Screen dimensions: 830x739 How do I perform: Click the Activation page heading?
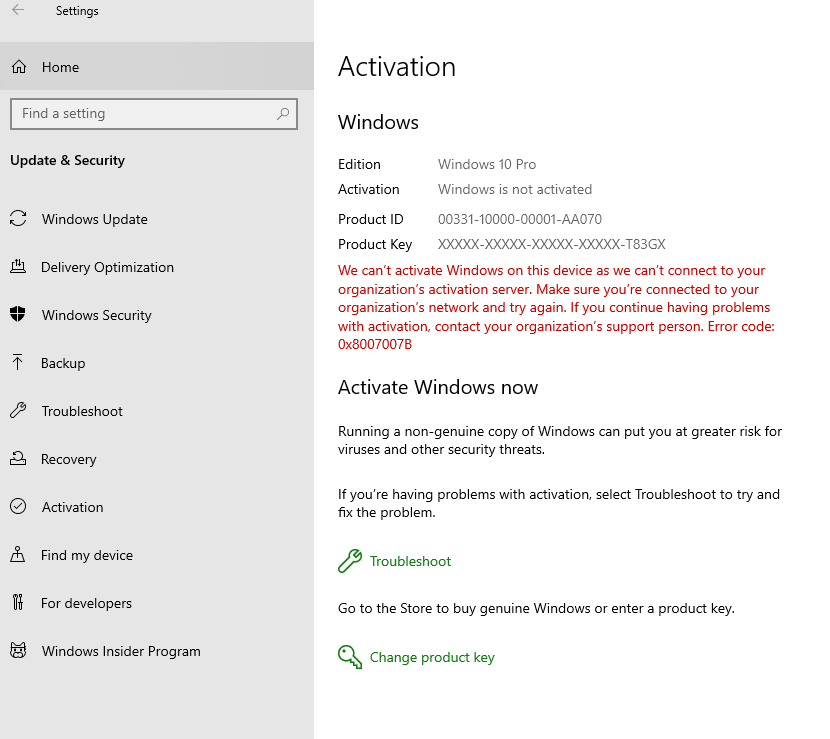(397, 67)
